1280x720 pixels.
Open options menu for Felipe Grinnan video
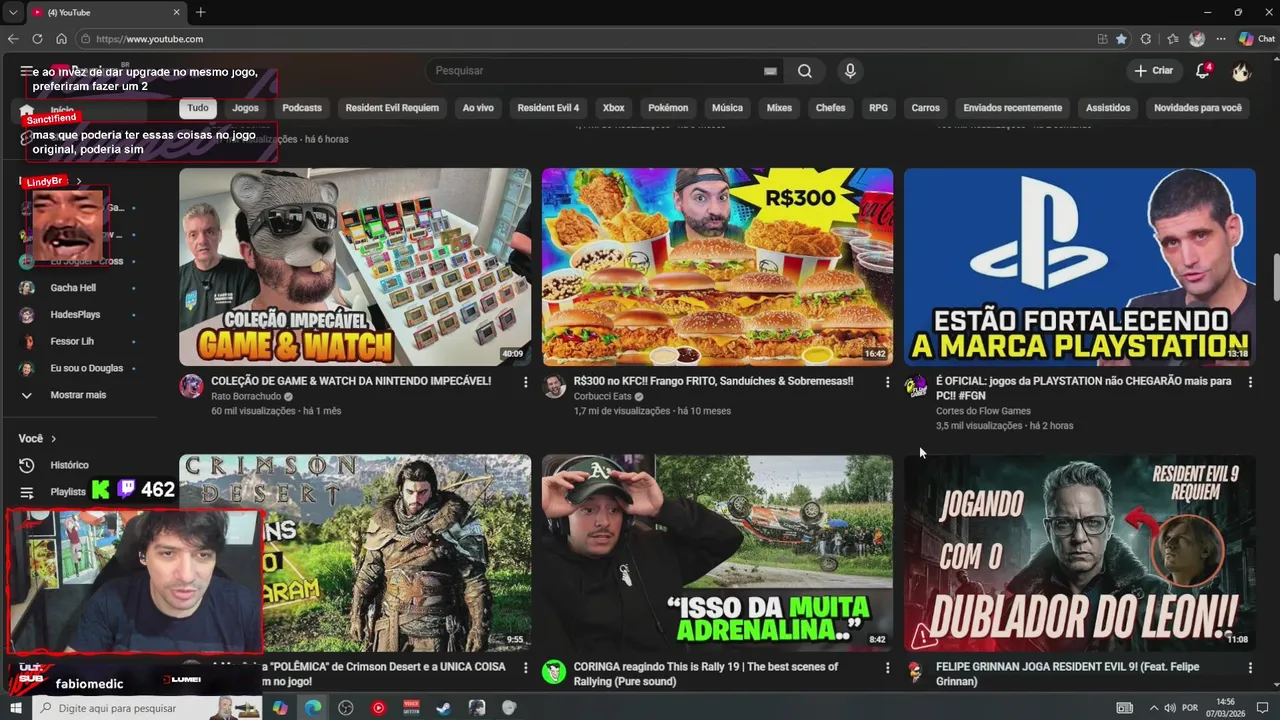point(1250,667)
